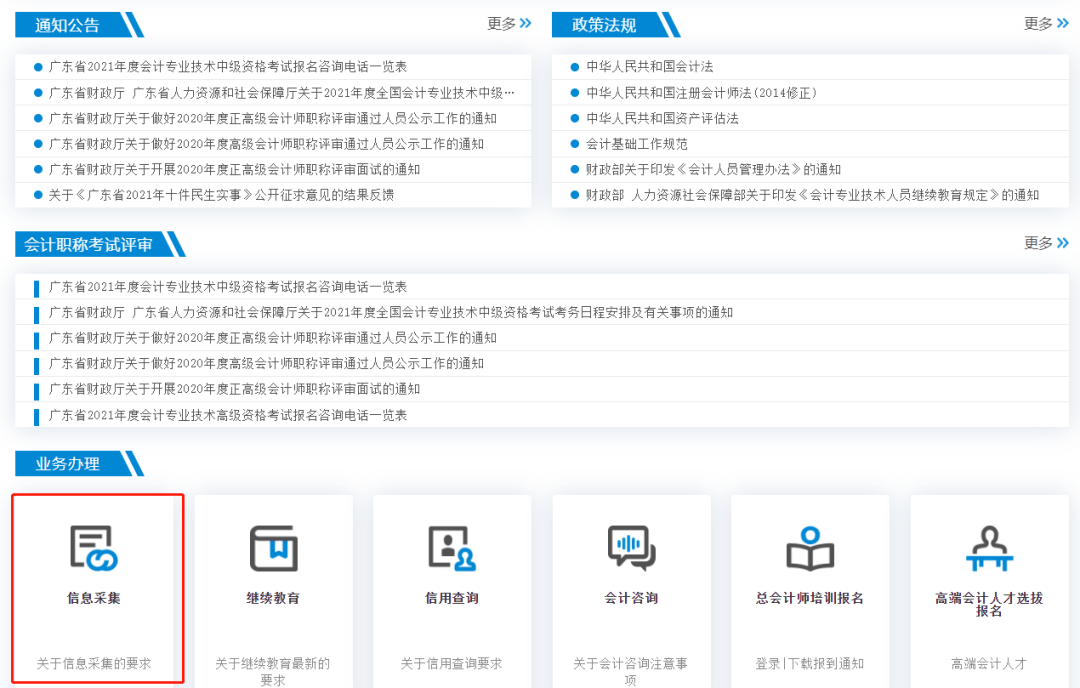Select the 政策法规 section tab
Image resolution: width=1080 pixels, height=688 pixels.
[604, 25]
